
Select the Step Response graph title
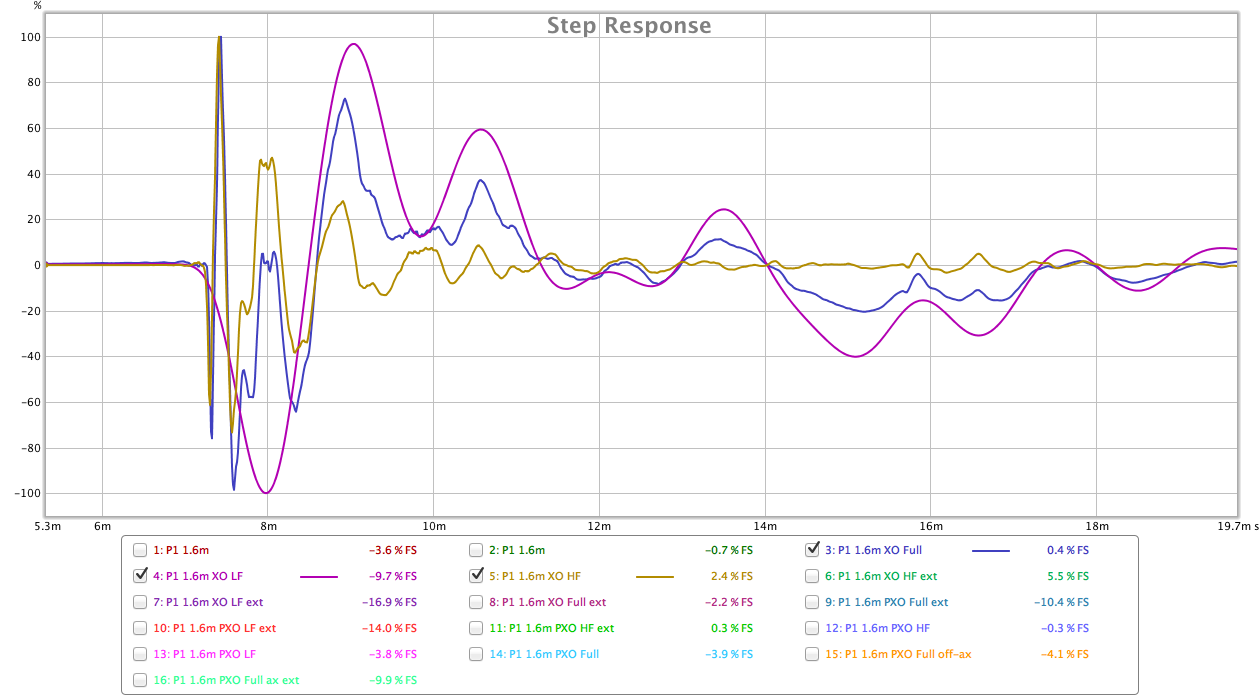point(629,26)
